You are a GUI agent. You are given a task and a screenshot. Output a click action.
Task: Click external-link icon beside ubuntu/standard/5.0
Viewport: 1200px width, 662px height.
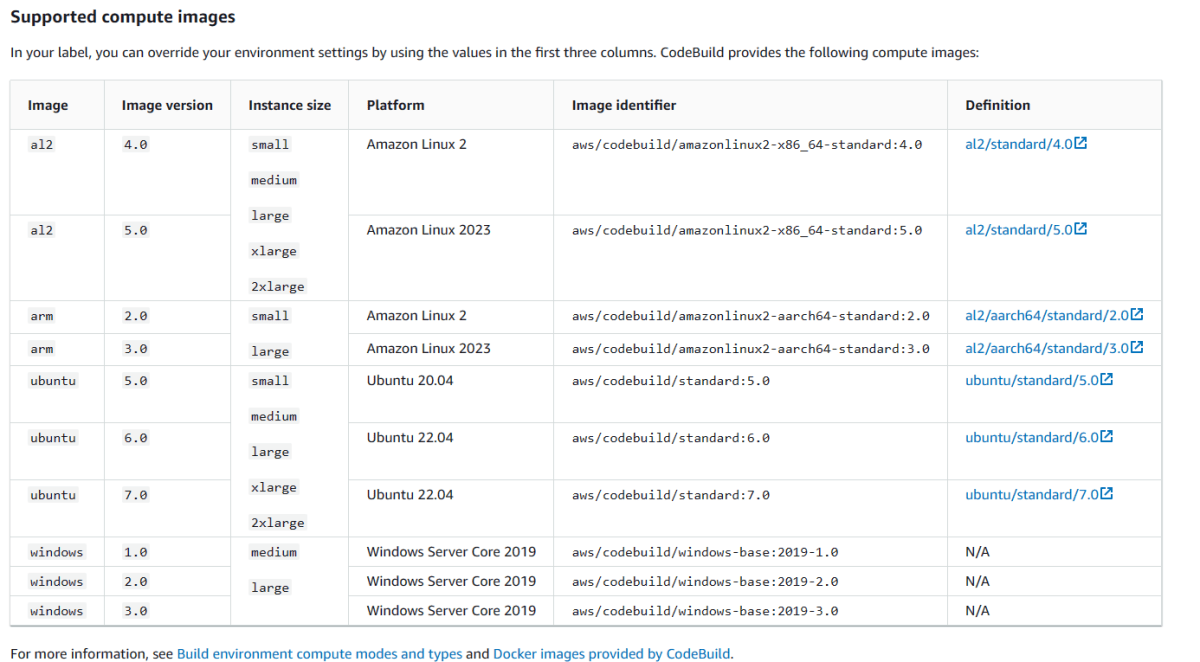[x=1107, y=379]
